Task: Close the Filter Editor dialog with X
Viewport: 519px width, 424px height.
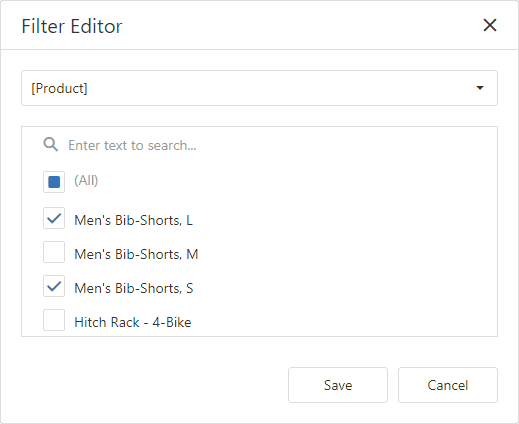Action: click(x=490, y=25)
